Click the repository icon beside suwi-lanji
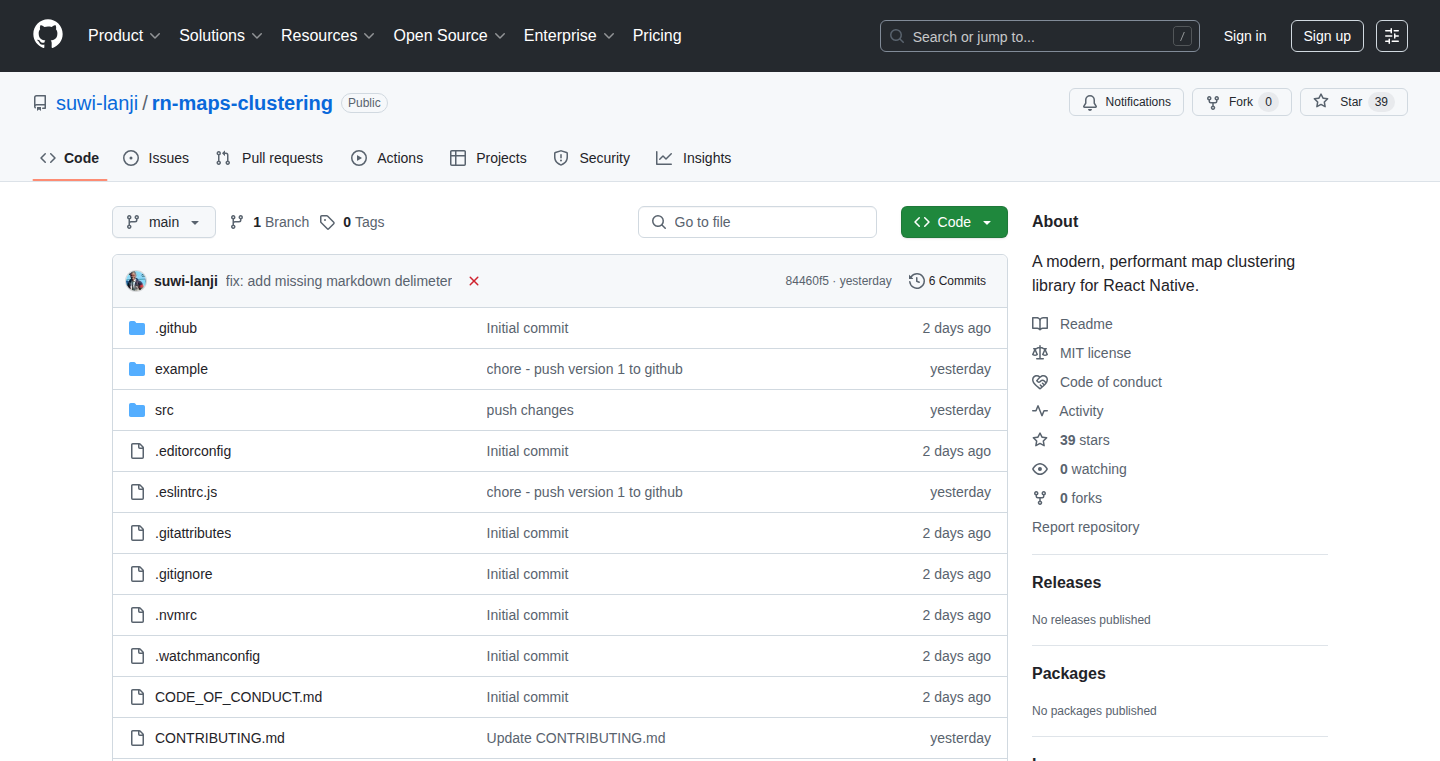Viewport: 1440px width, 761px height. tap(40, 103)
